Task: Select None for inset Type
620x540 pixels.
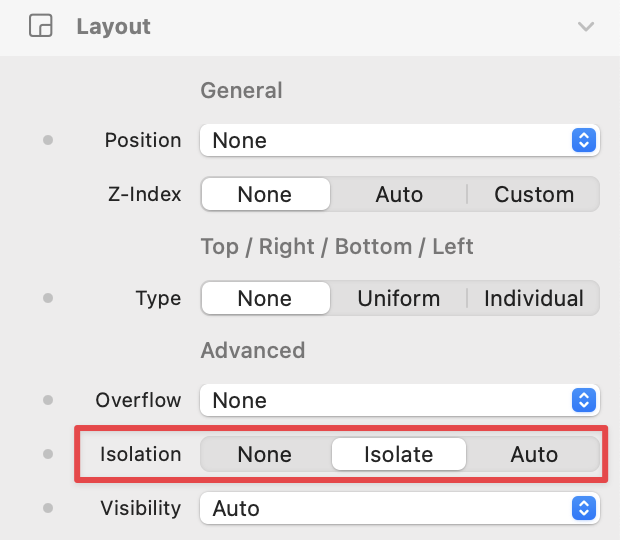Action: [x=265, y=299]
